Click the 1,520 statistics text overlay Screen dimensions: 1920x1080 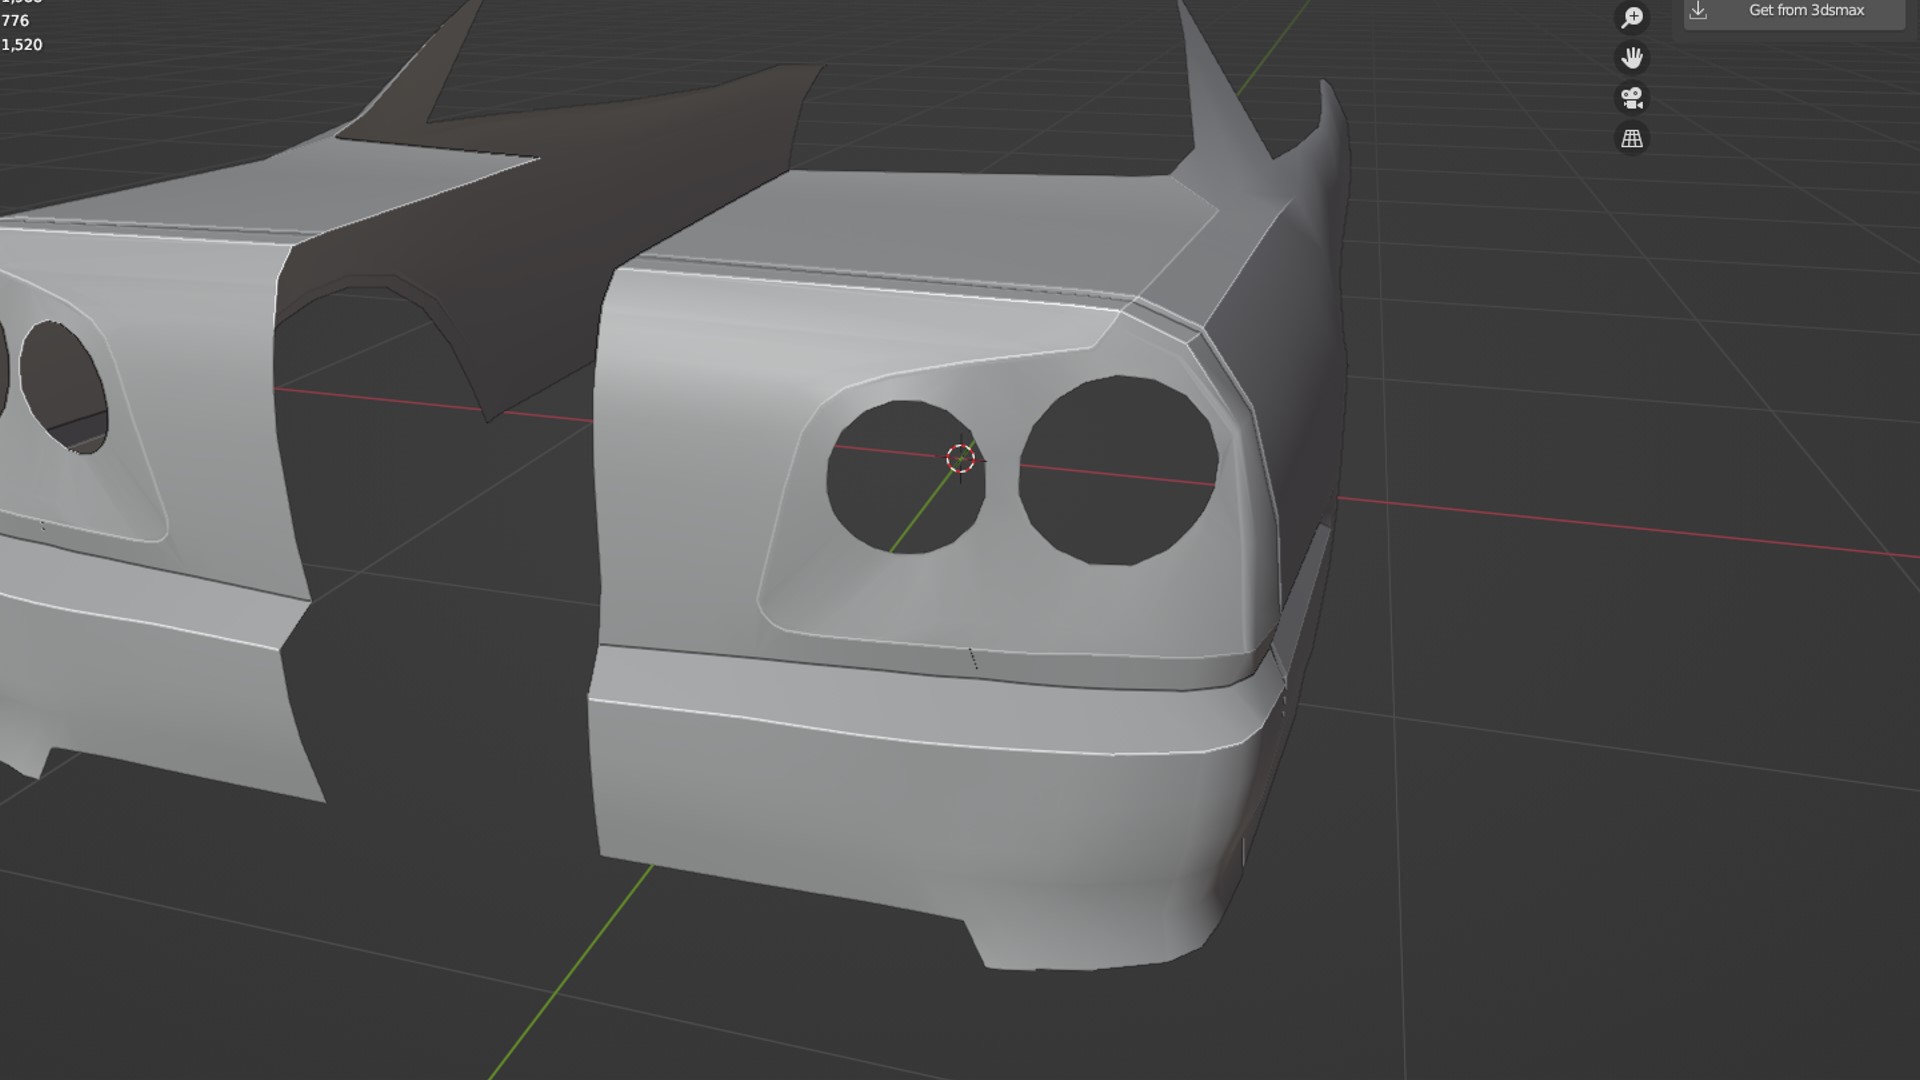click(22, 45)
